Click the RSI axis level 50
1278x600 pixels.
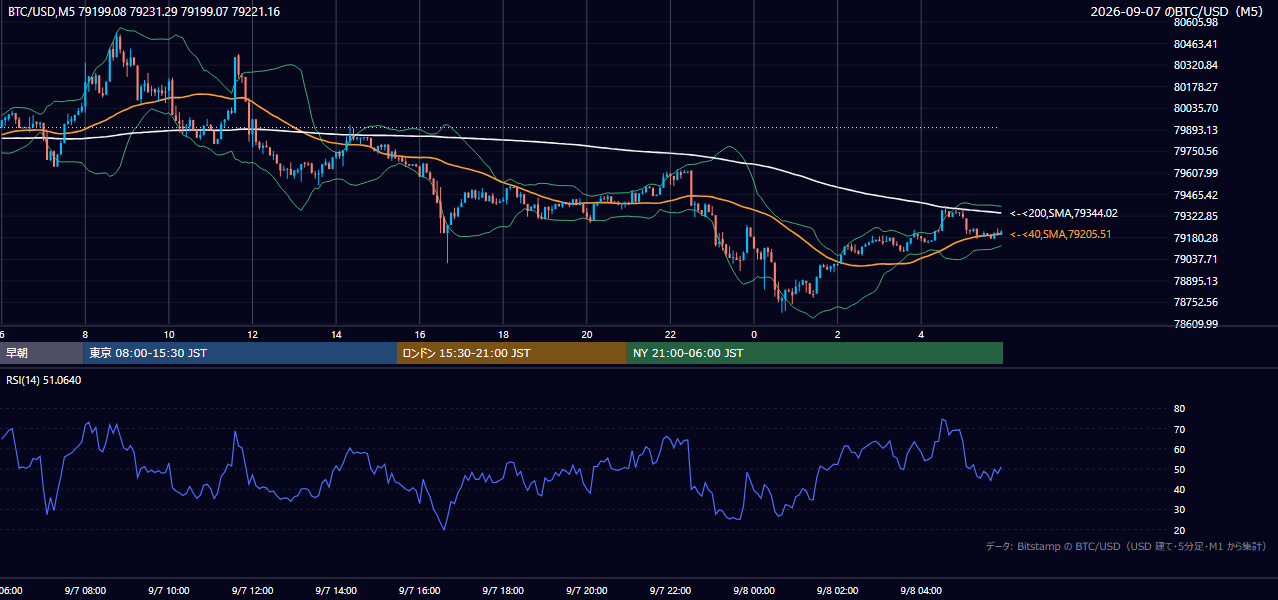click(x=1180, y=469)
